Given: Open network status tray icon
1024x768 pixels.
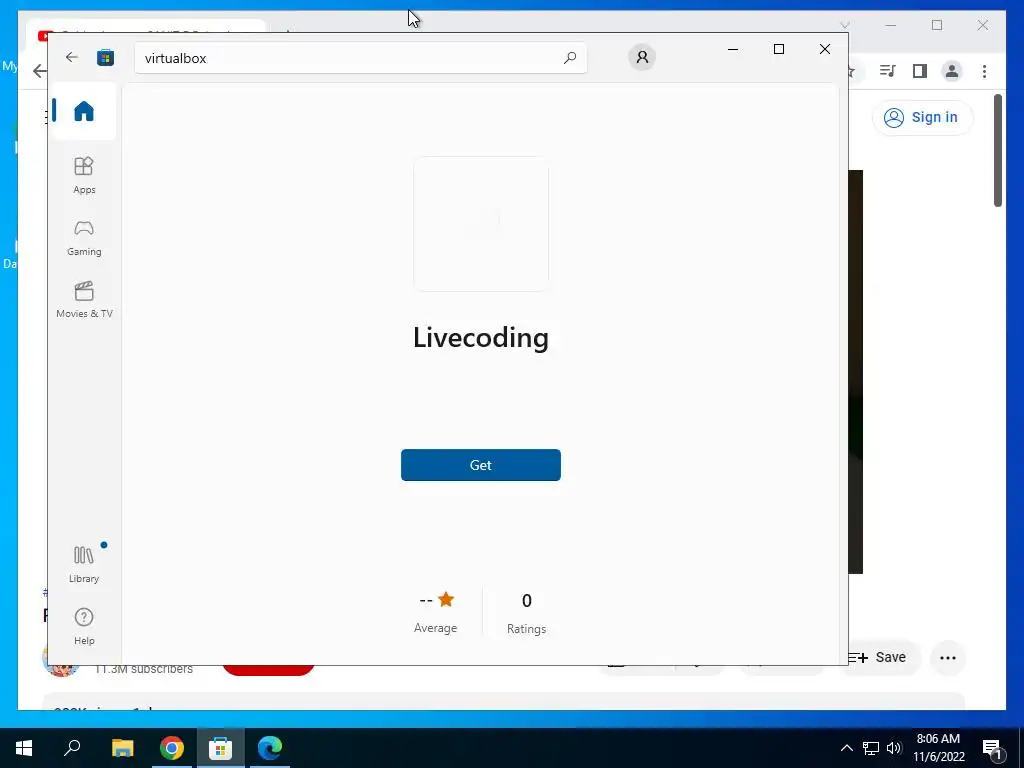Looking at the screenshot, I should 871,748.
